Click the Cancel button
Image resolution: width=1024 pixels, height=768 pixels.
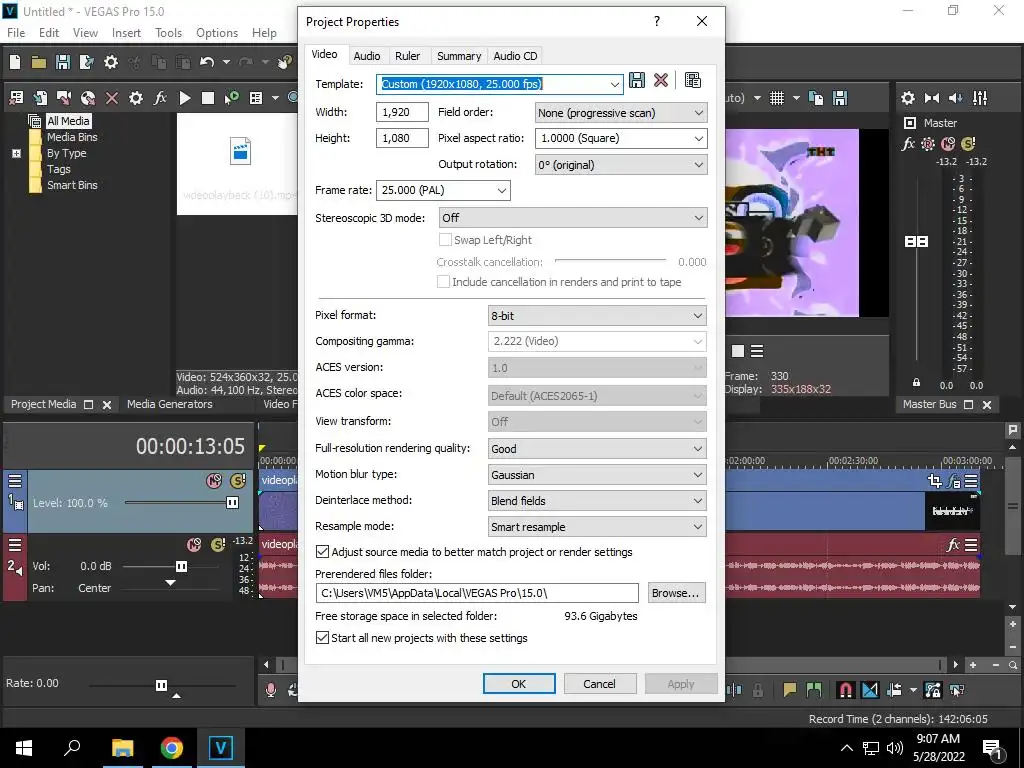pos(599,684)
